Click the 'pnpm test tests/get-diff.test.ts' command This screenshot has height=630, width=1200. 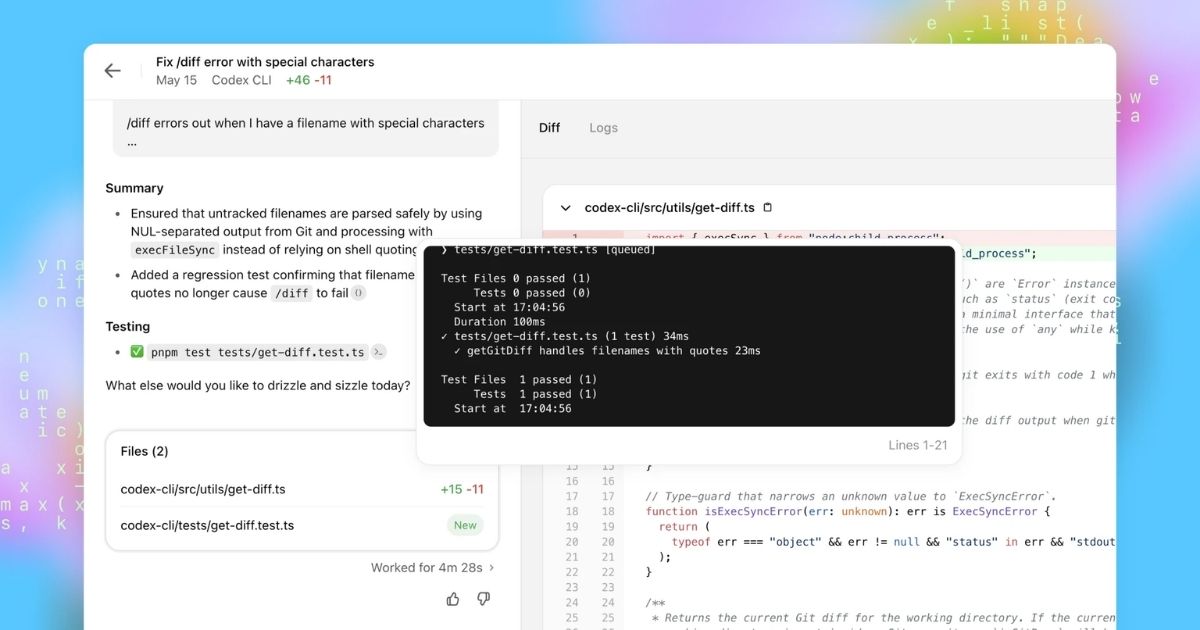coord(257,352)
